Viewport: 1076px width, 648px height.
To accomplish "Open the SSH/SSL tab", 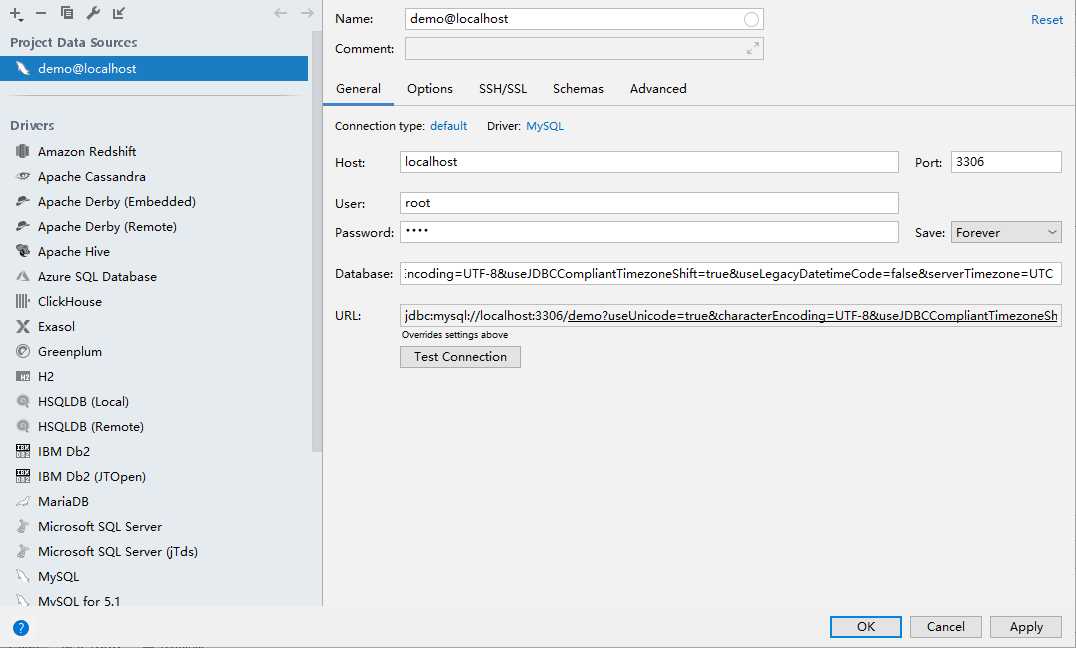I will (503, 89).
